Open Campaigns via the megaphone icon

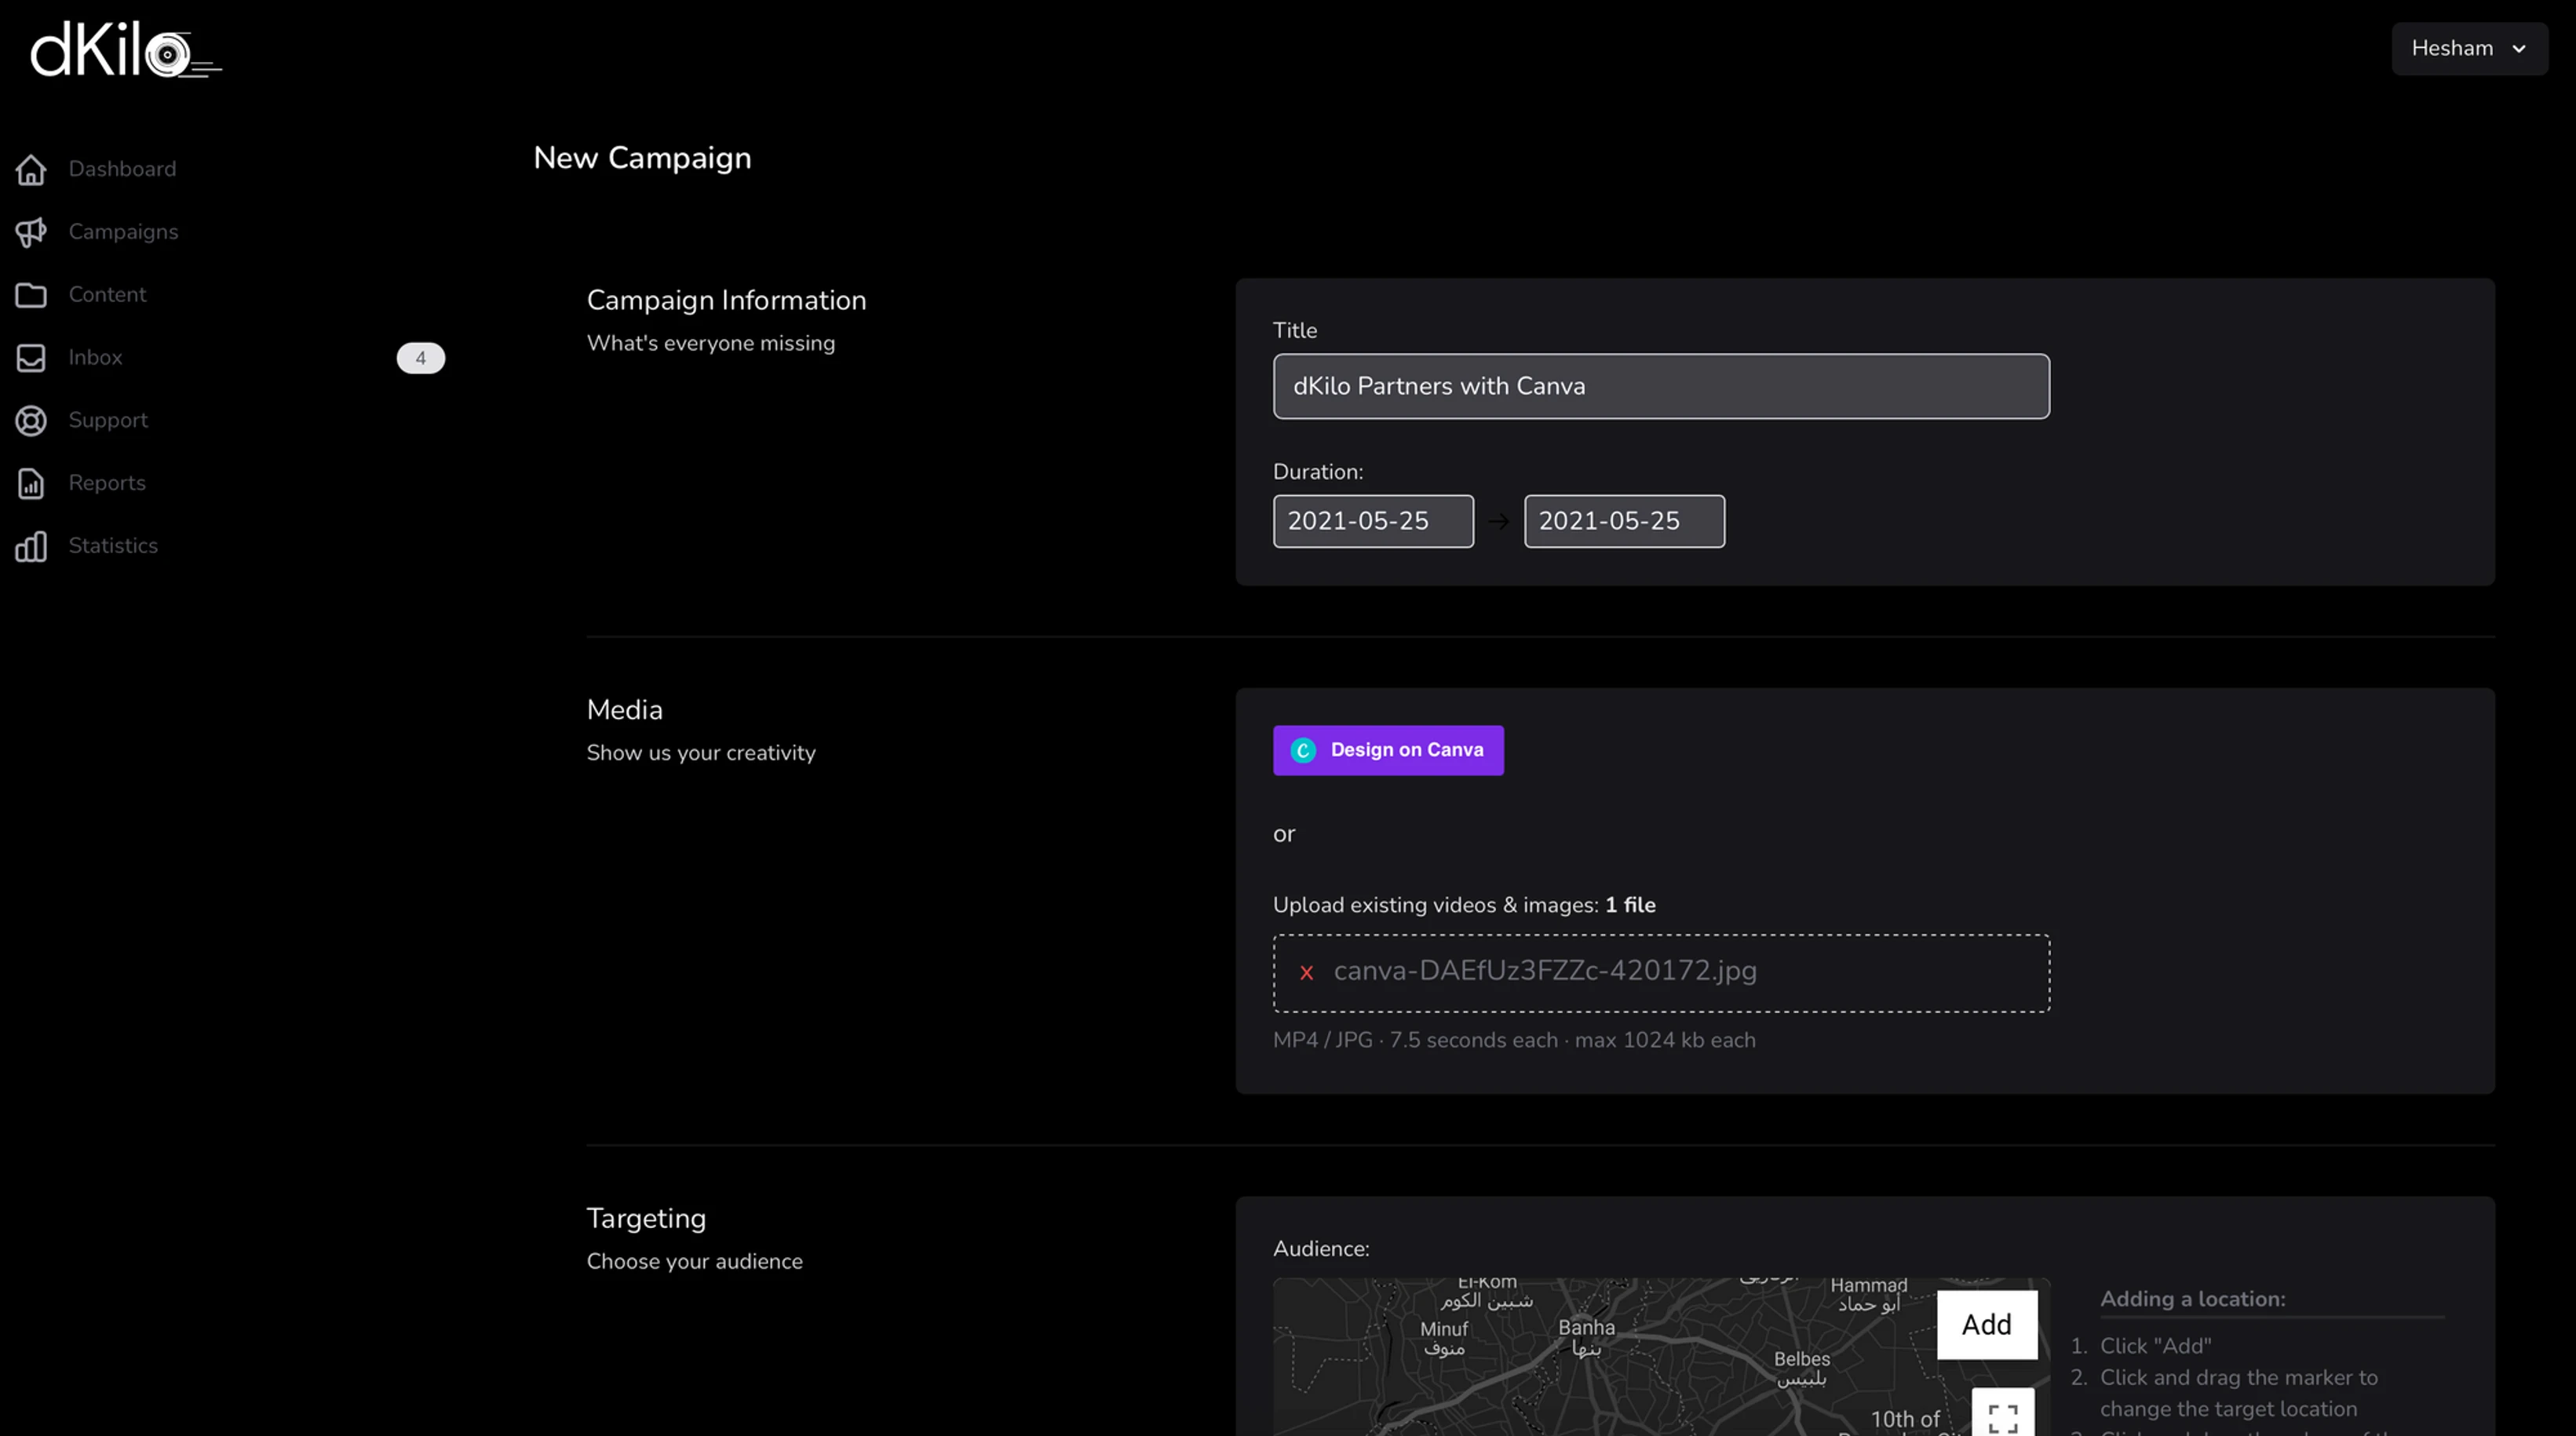coord(31,232)
